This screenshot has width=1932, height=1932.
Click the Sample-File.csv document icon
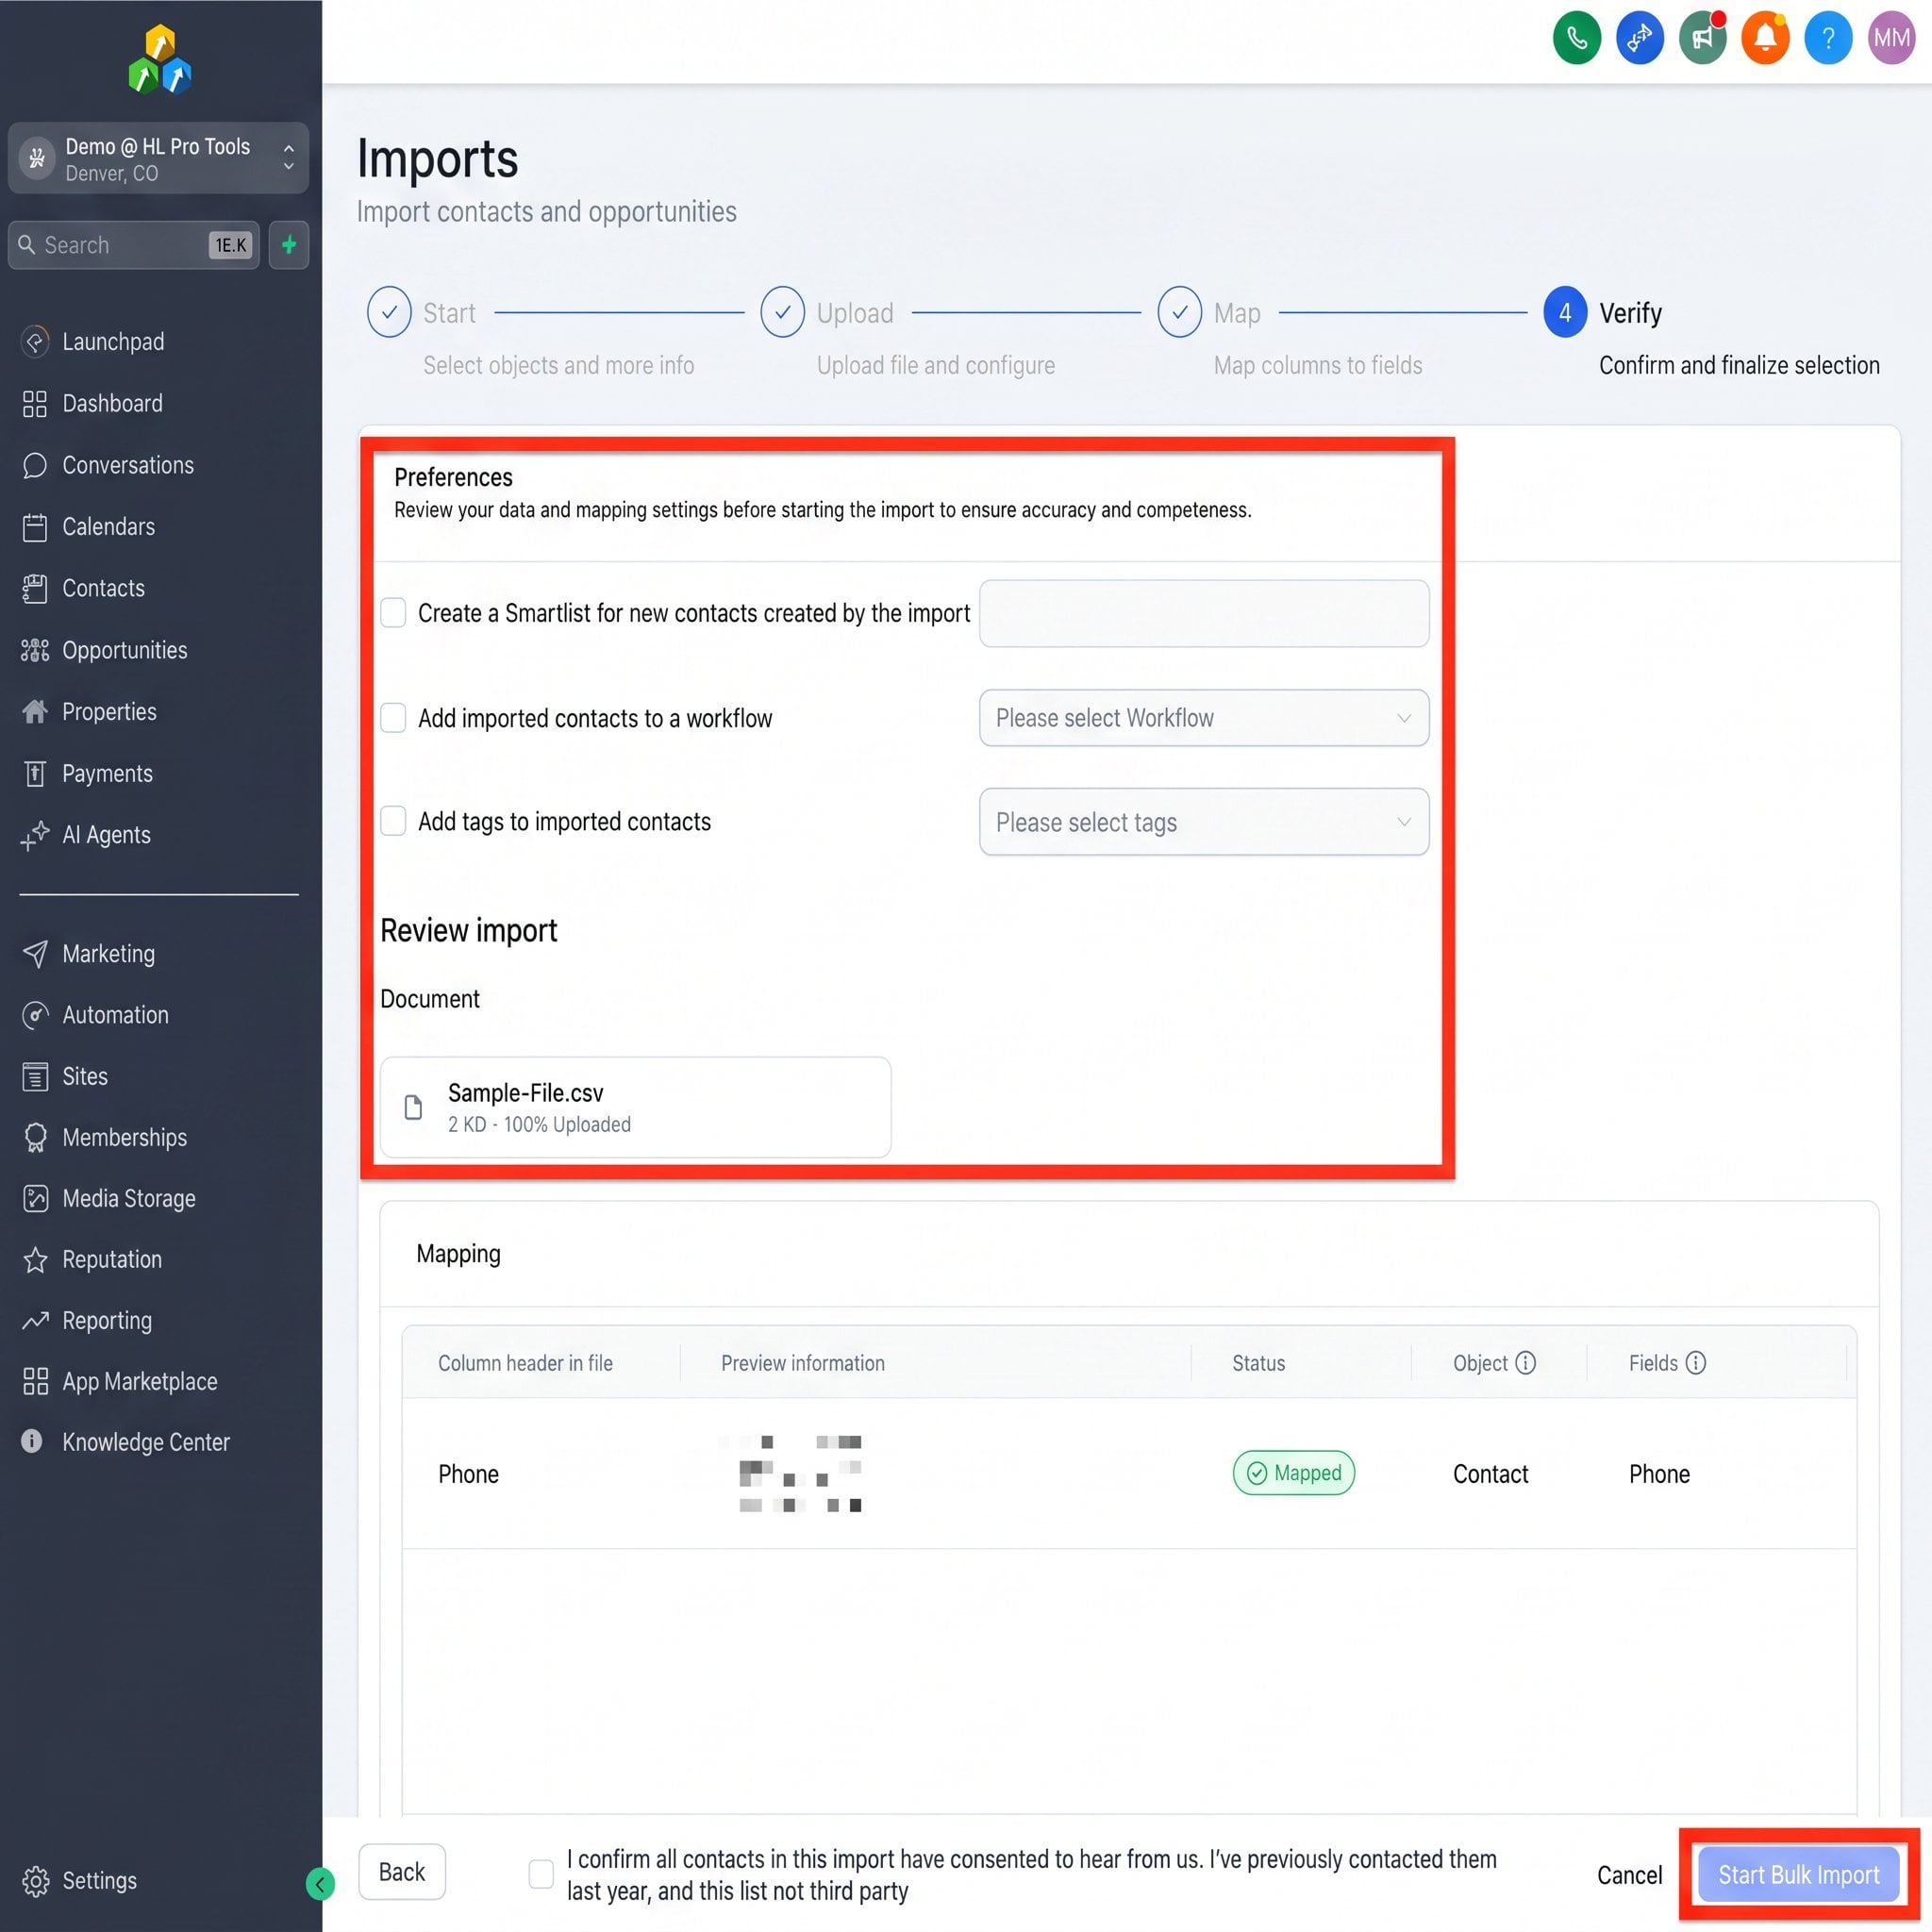pyautogui.click(x=413, y=1107)
